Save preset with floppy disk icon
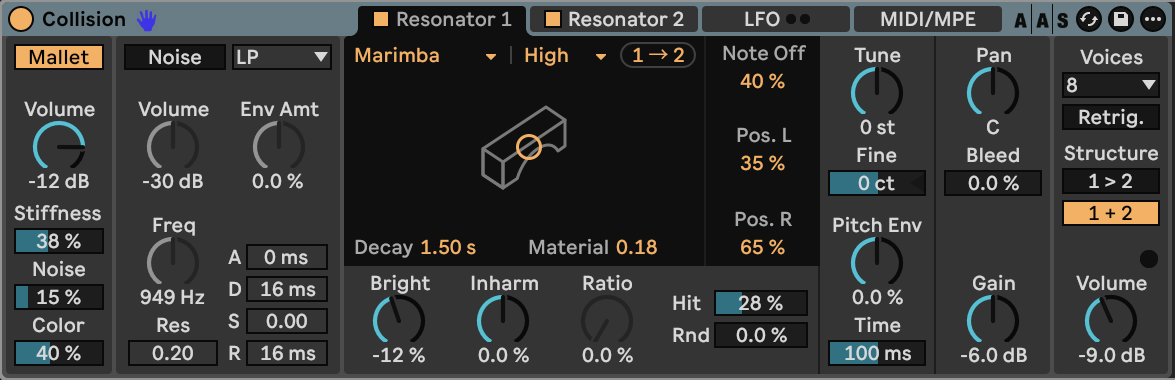This screenshot has height=380, width=1175. [x=1121, y=19]
